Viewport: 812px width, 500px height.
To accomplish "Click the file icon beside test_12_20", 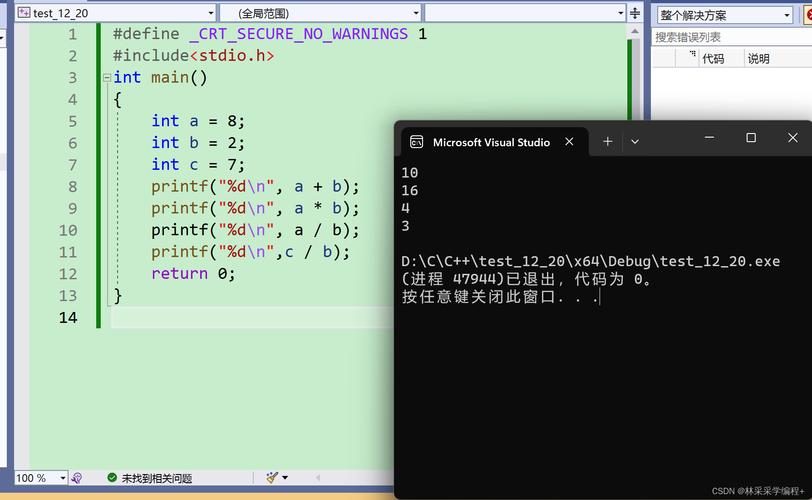I will pos(24,13).
